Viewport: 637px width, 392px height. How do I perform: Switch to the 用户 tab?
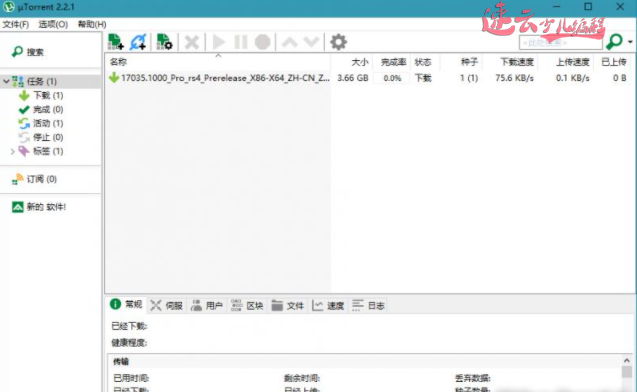point(207,305)
